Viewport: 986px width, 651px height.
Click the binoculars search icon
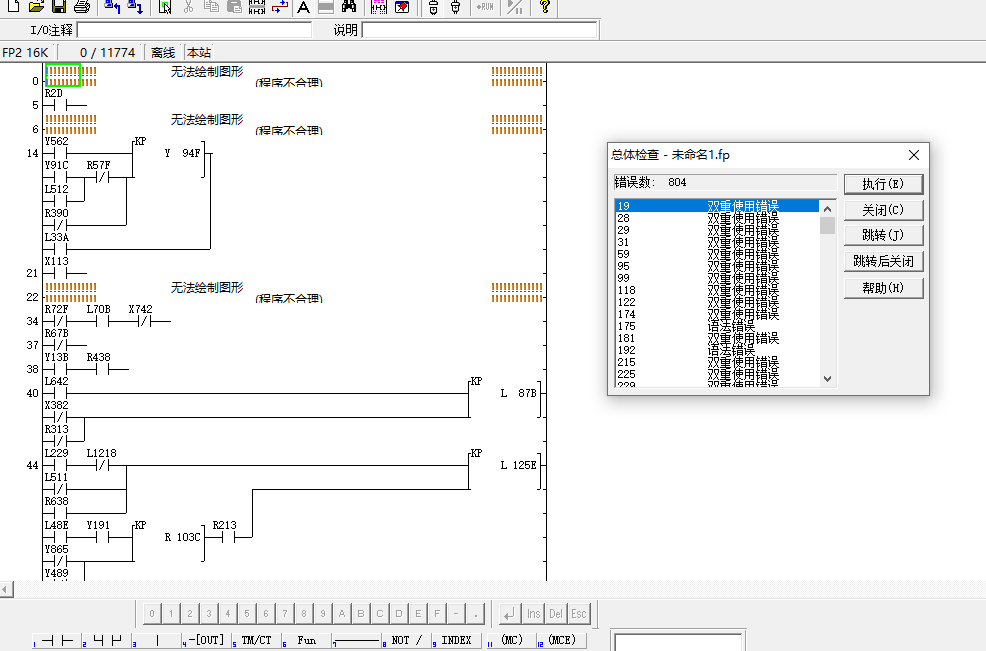coord(349,7)
